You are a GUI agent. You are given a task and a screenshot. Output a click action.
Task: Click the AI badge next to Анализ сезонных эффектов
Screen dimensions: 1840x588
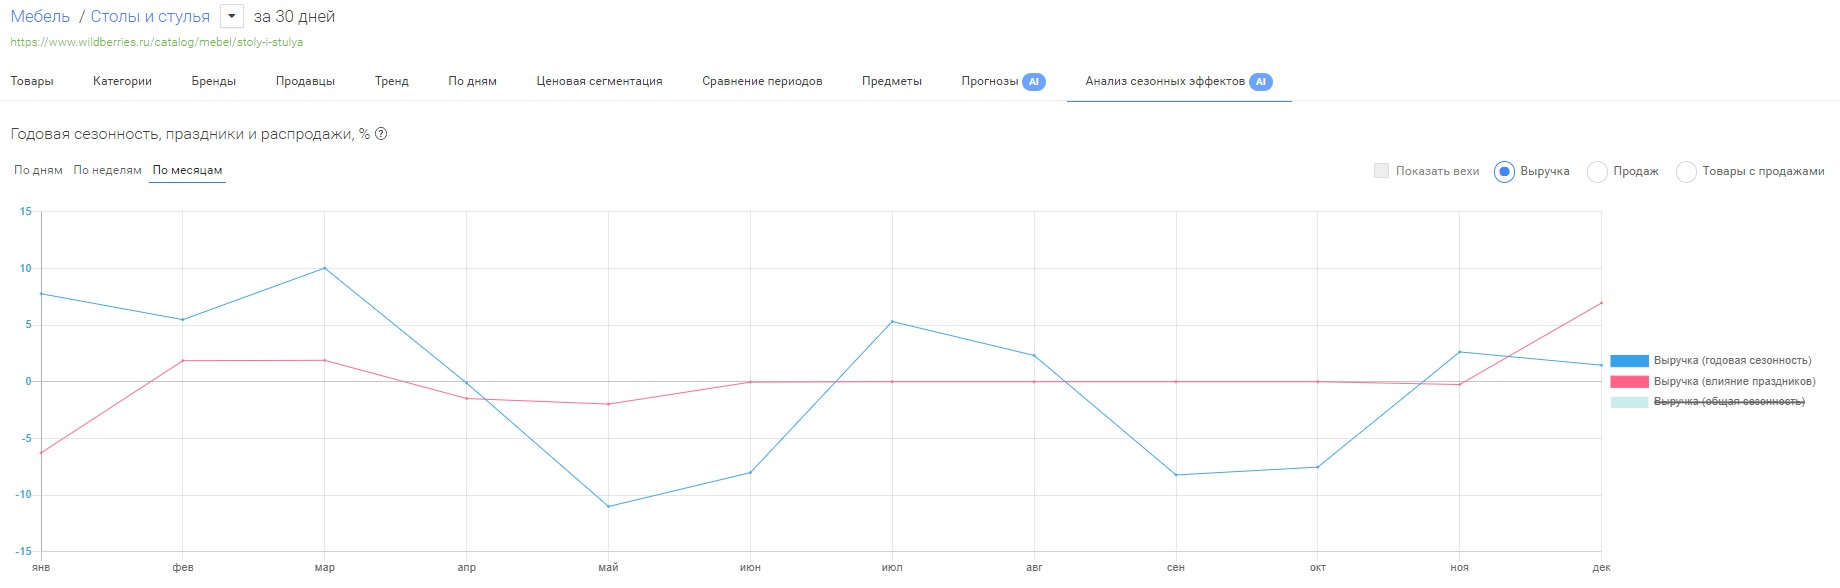click(x=1261, y=82)
